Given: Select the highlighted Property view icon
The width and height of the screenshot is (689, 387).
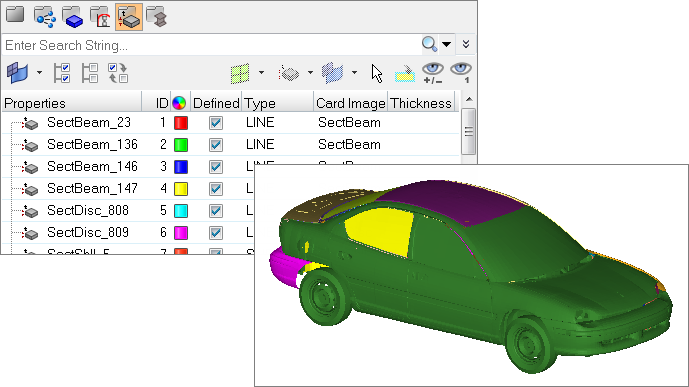Looking at the screenshot, I should (129, 17).
